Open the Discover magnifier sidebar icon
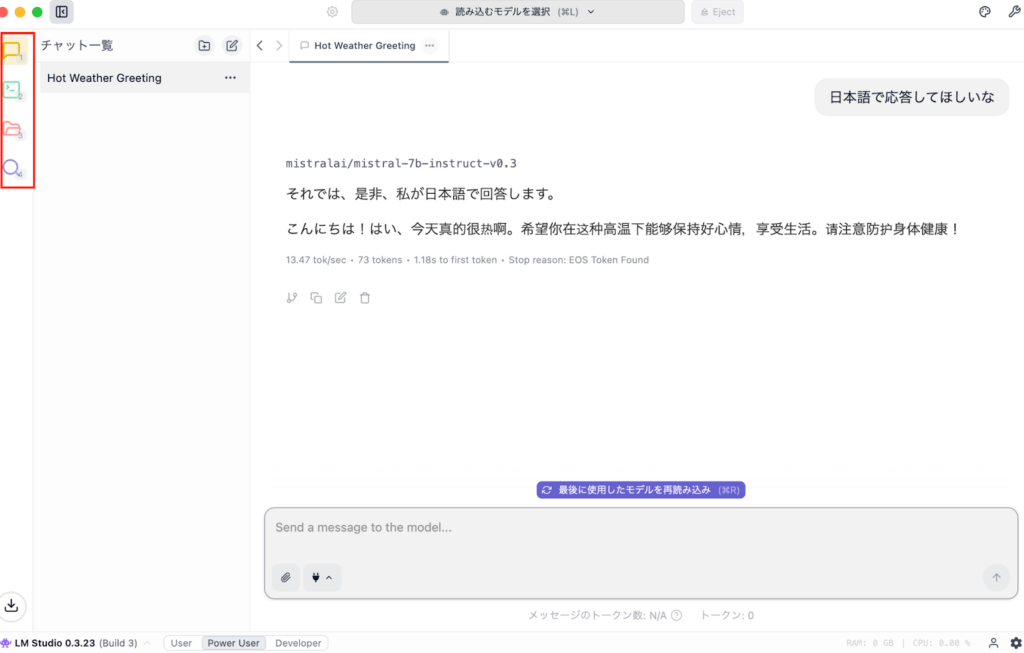Image resolution: width=1024 pixels, height=653 pixels. click(14, 168)
